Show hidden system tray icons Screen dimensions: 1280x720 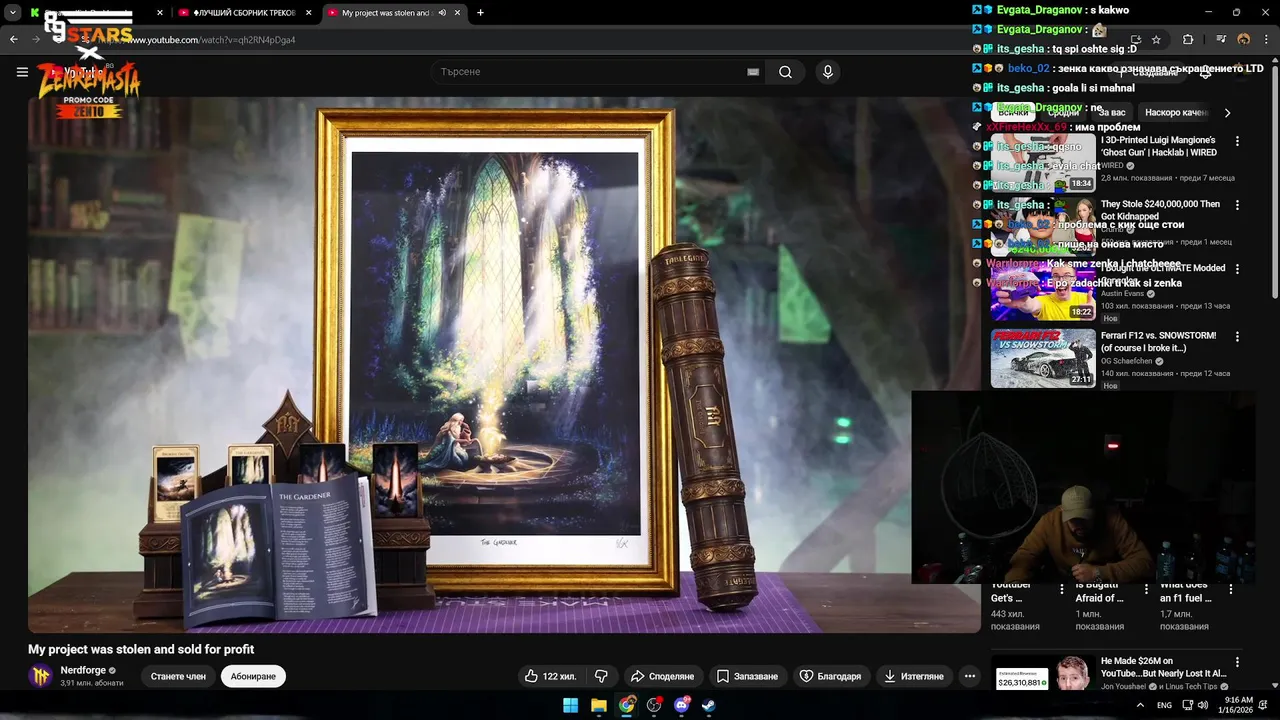[x=1140, y=705]
